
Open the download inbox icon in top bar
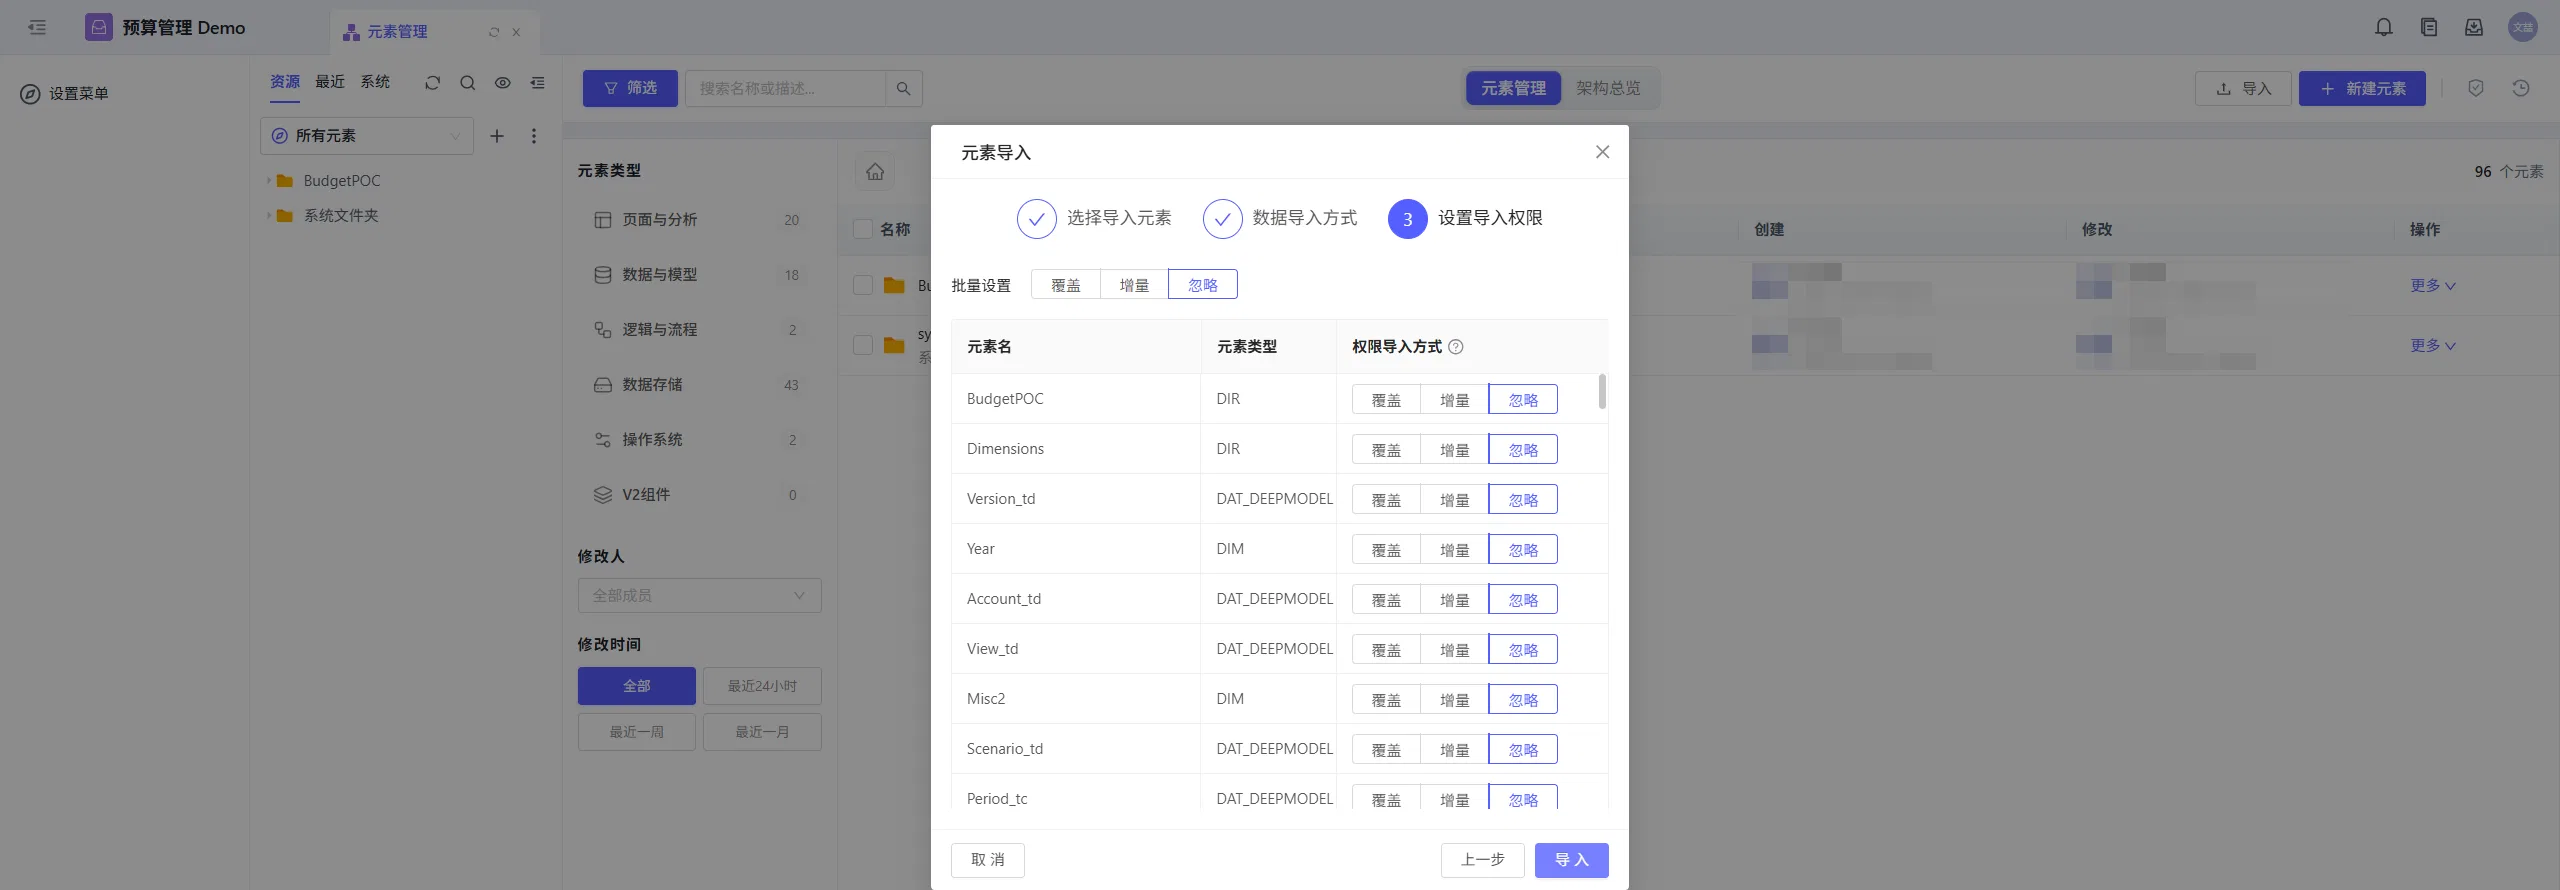[x=2474, y=28]
